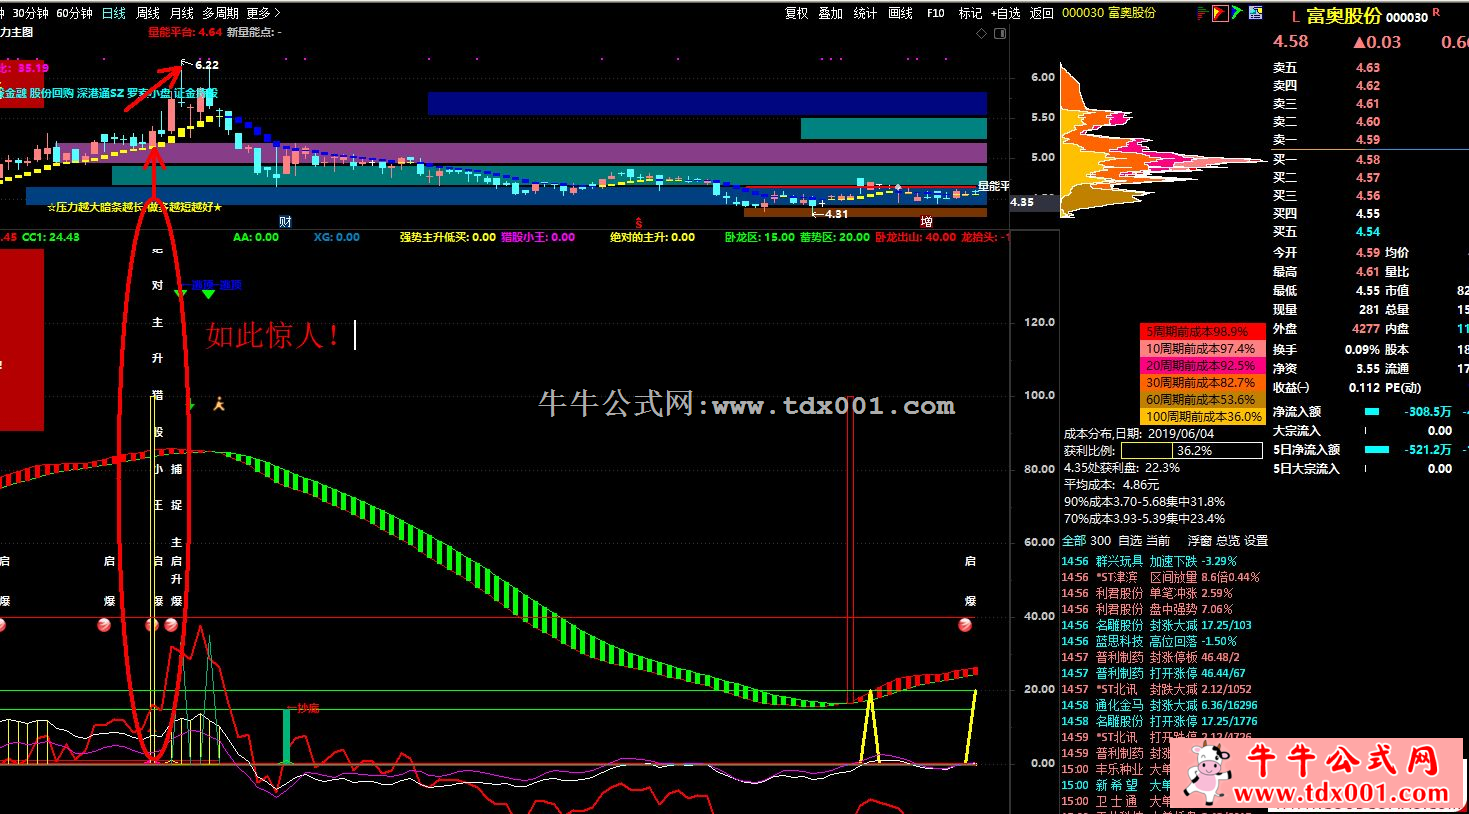Click the 平均成本: 4.86元 line
1469x814 pixels.
[1111, 484]
